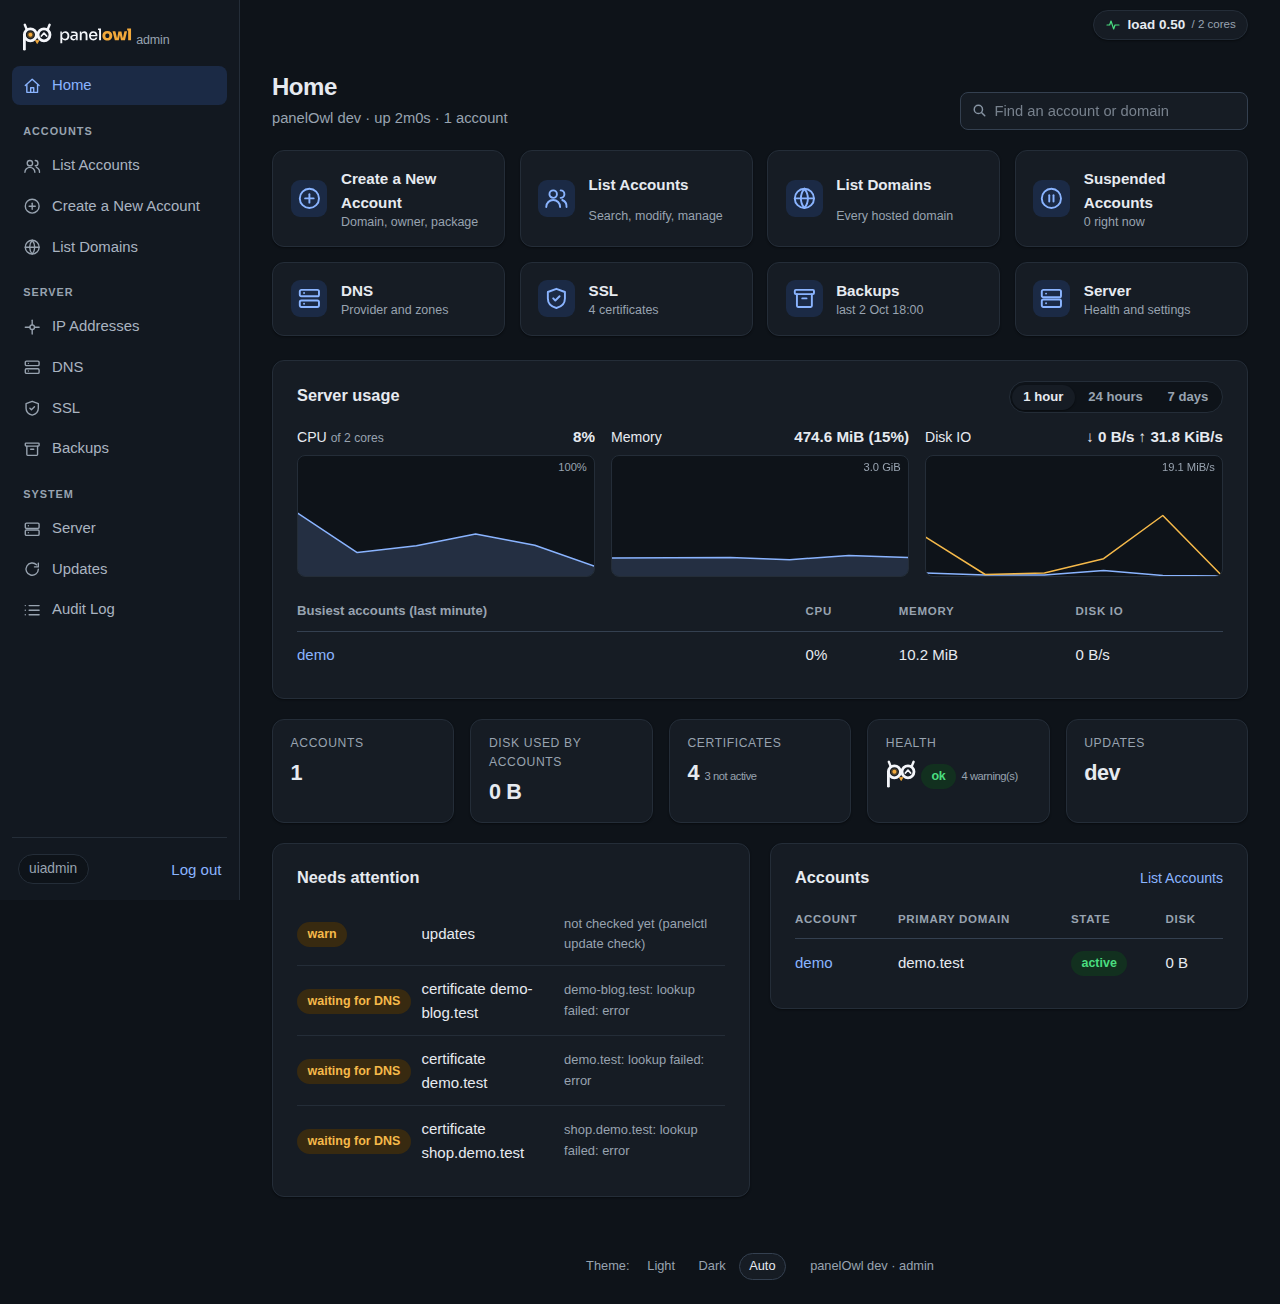Click the 10.2 MiB memory value

(928, 655)
